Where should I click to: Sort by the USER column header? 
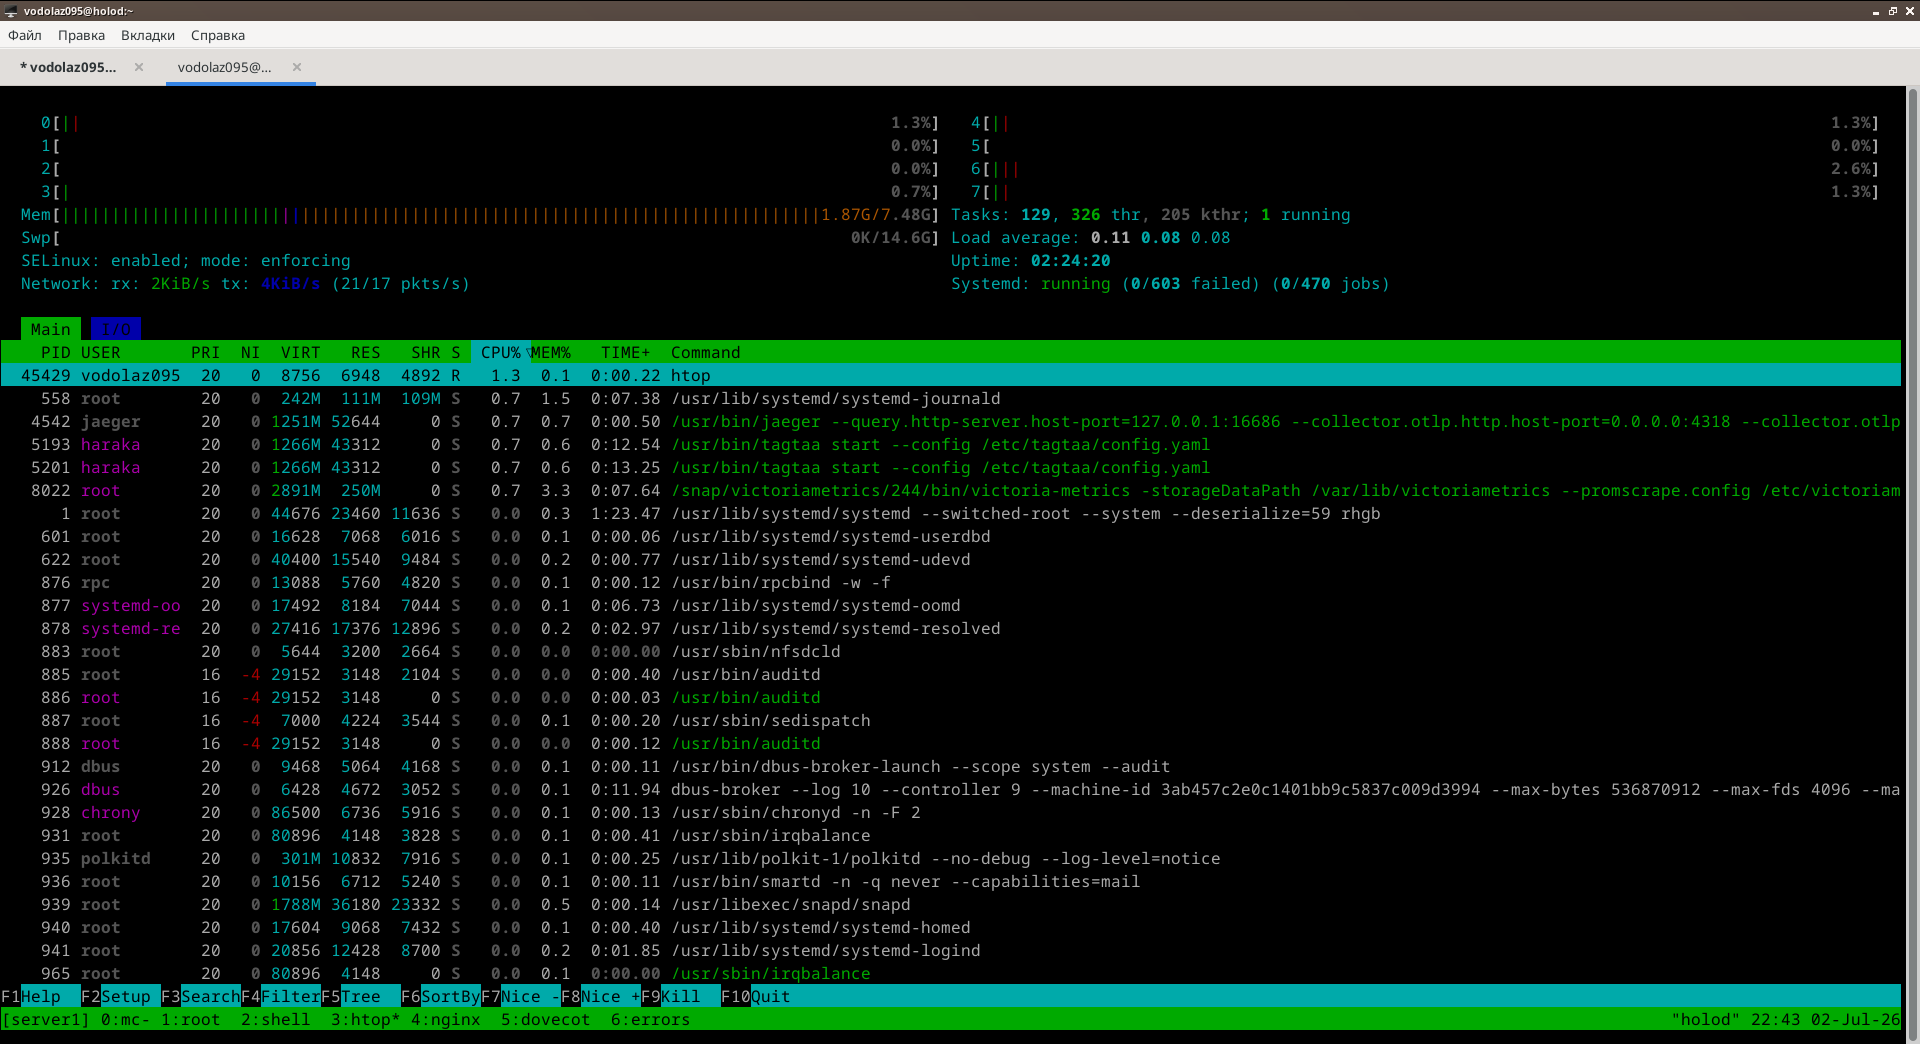[x=101, y=352]
